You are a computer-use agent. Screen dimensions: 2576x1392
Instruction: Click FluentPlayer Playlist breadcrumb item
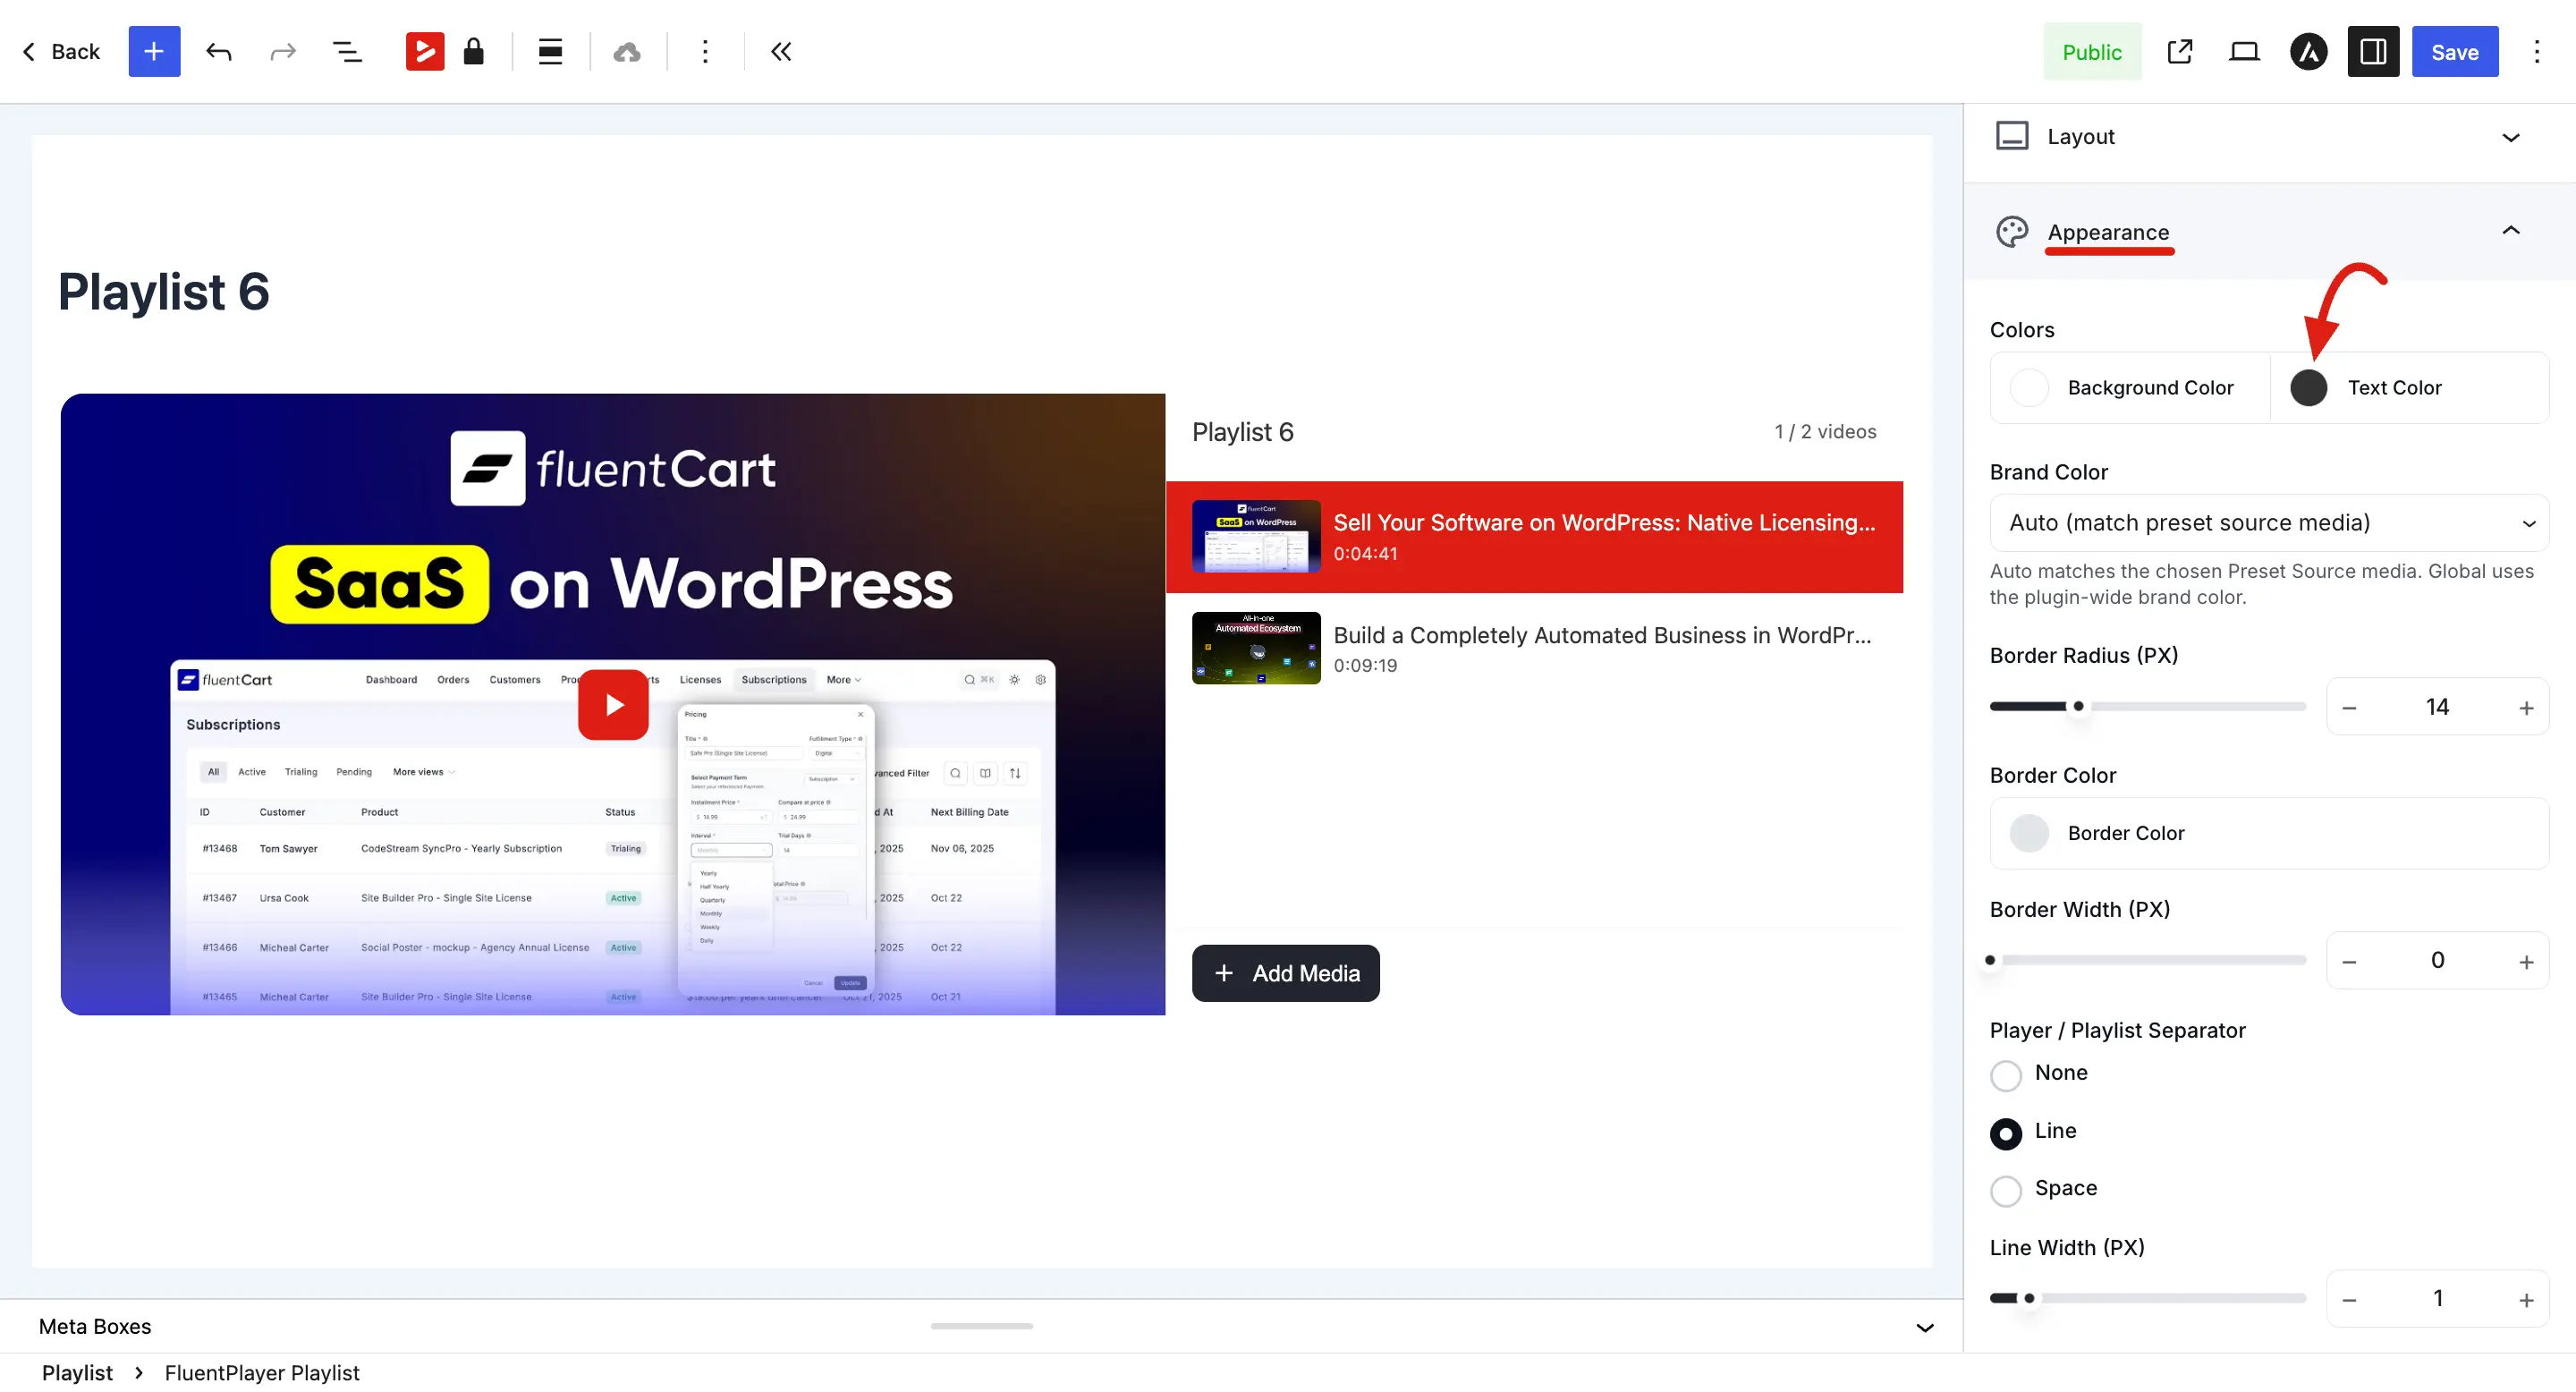[262, 1372]
